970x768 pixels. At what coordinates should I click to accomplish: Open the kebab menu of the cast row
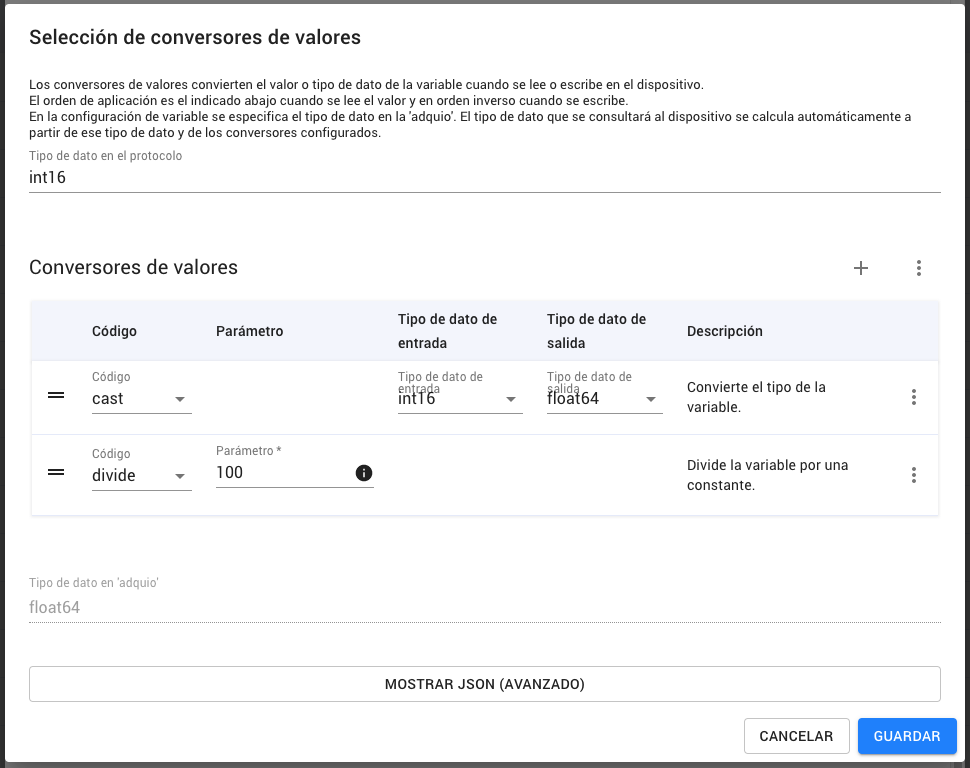(x=913, y=397)
